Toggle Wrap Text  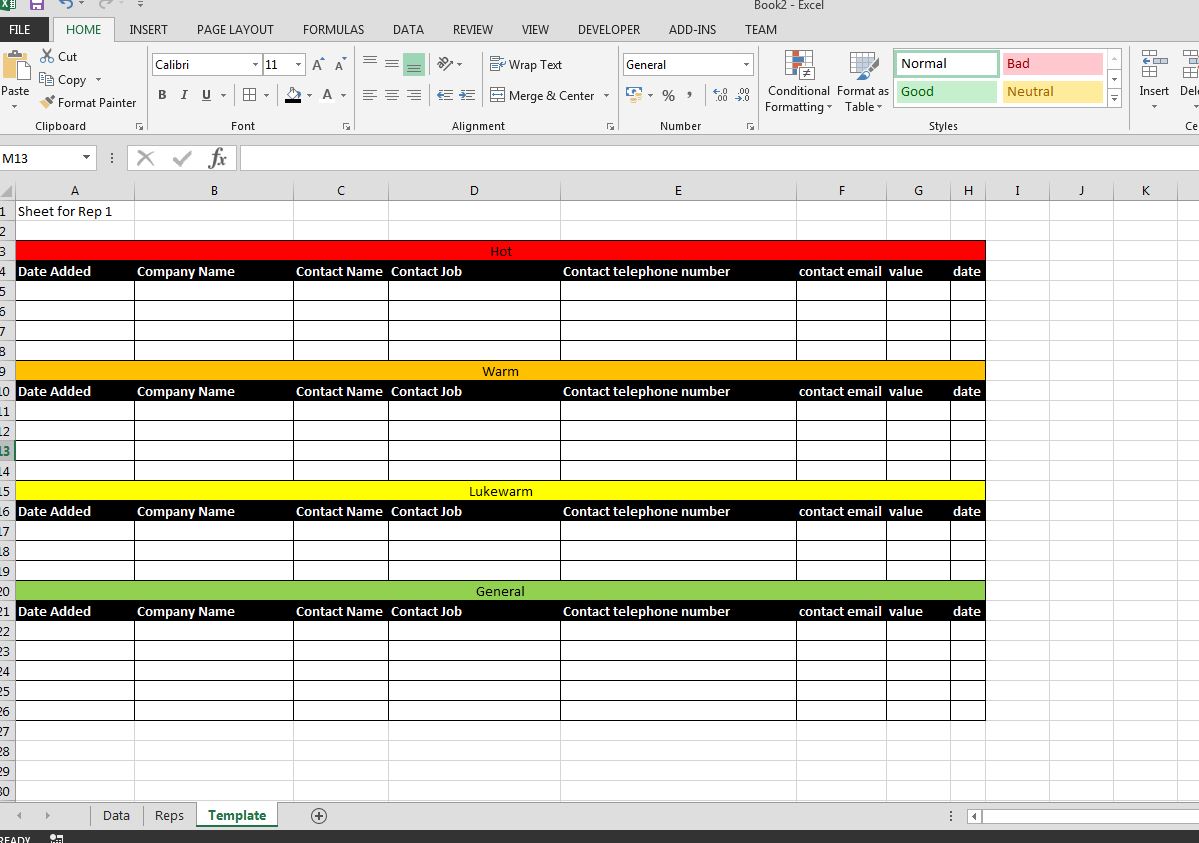[526, 64]
